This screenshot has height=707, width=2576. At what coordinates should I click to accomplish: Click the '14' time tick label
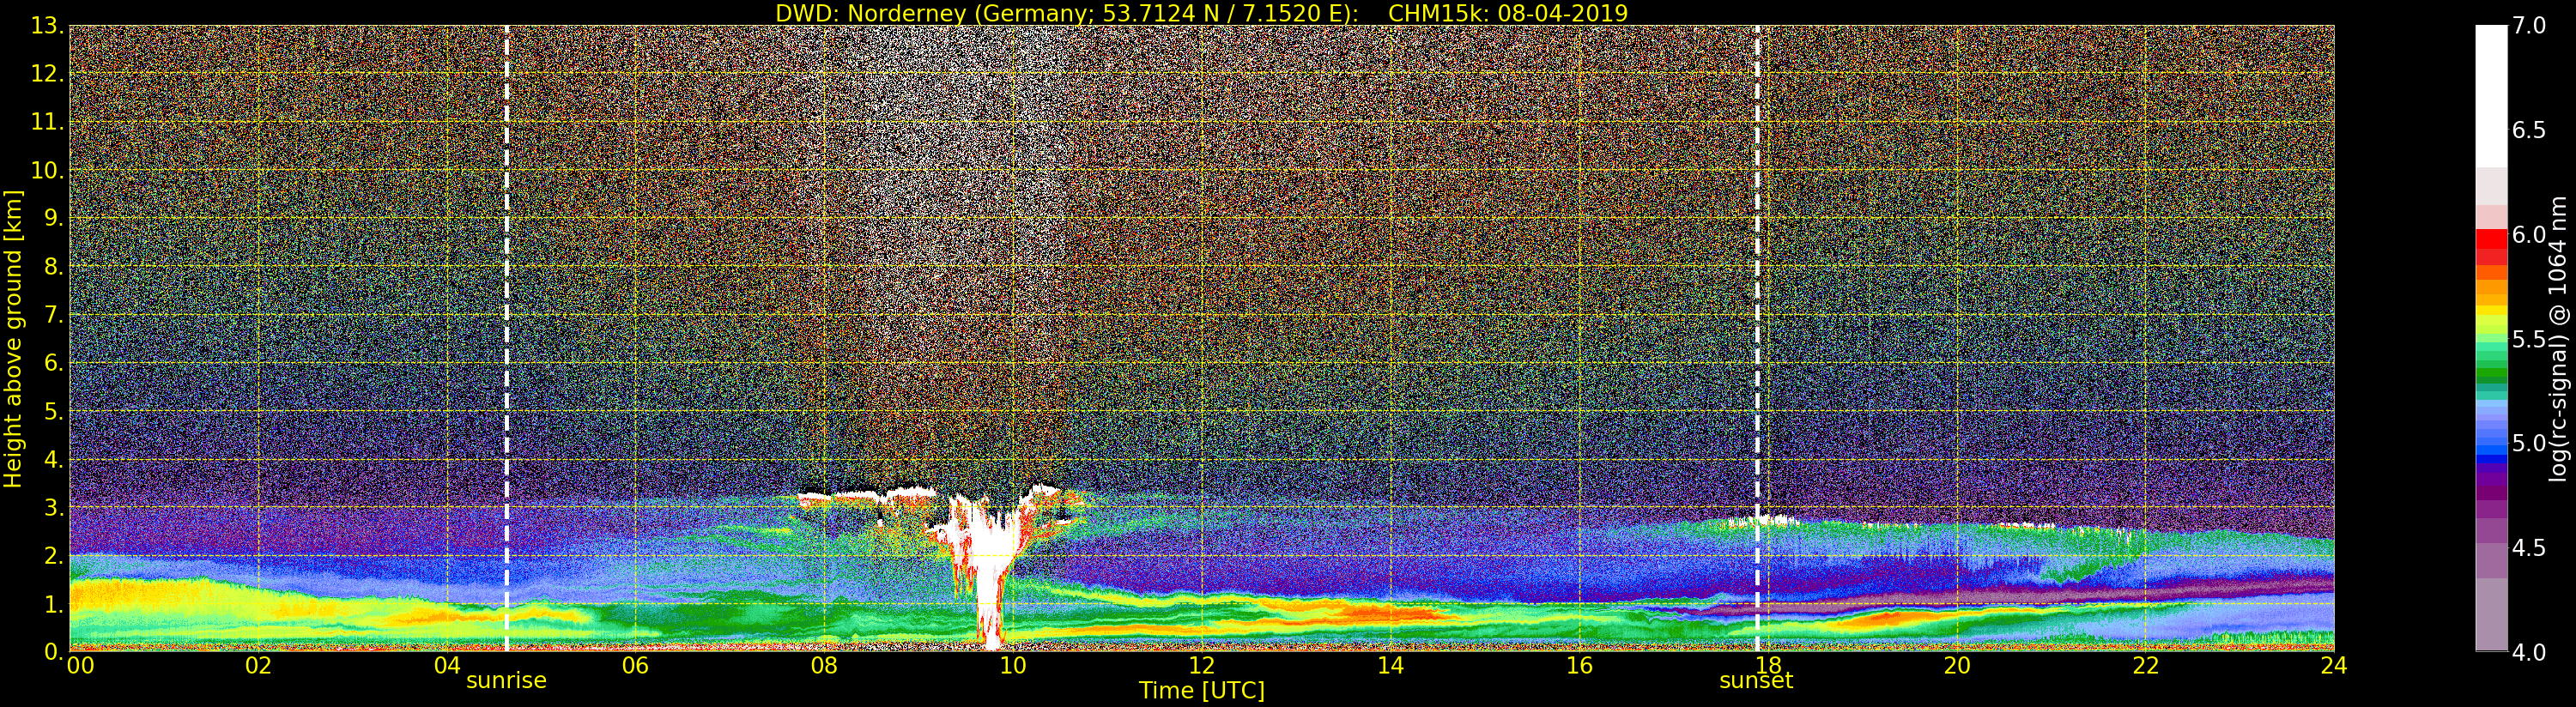[1390, 666]
